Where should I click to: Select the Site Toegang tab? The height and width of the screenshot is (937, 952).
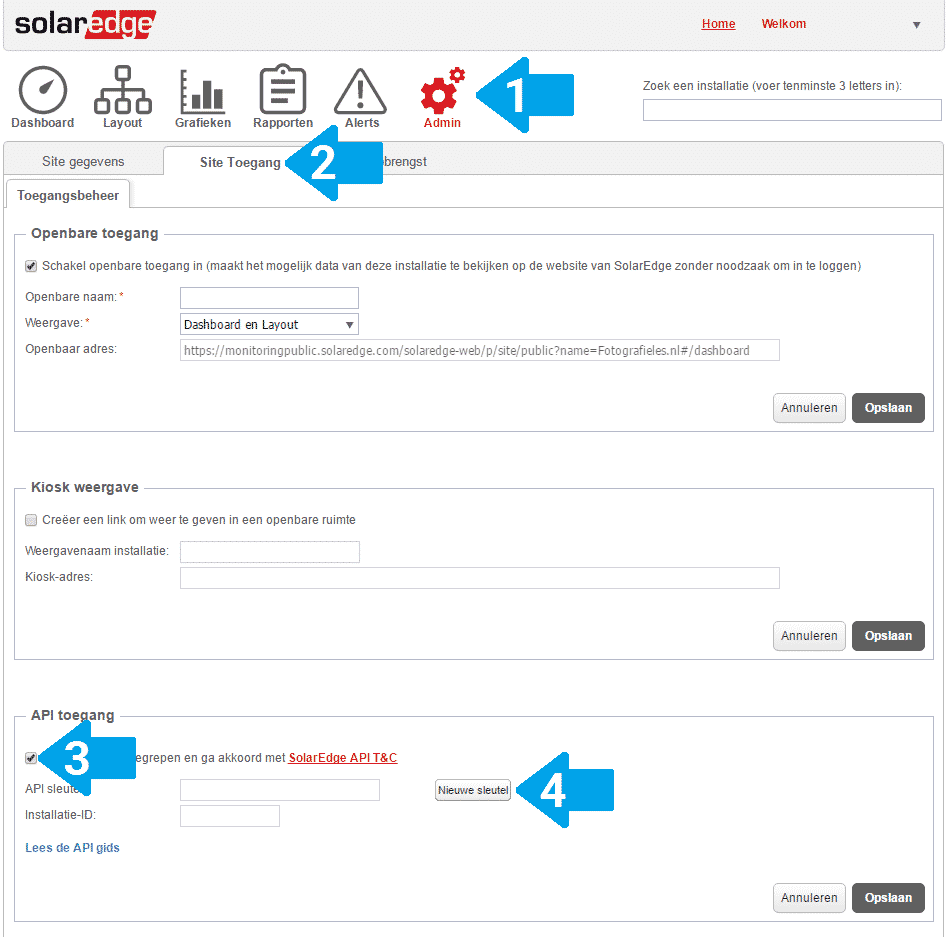[240, 162]
